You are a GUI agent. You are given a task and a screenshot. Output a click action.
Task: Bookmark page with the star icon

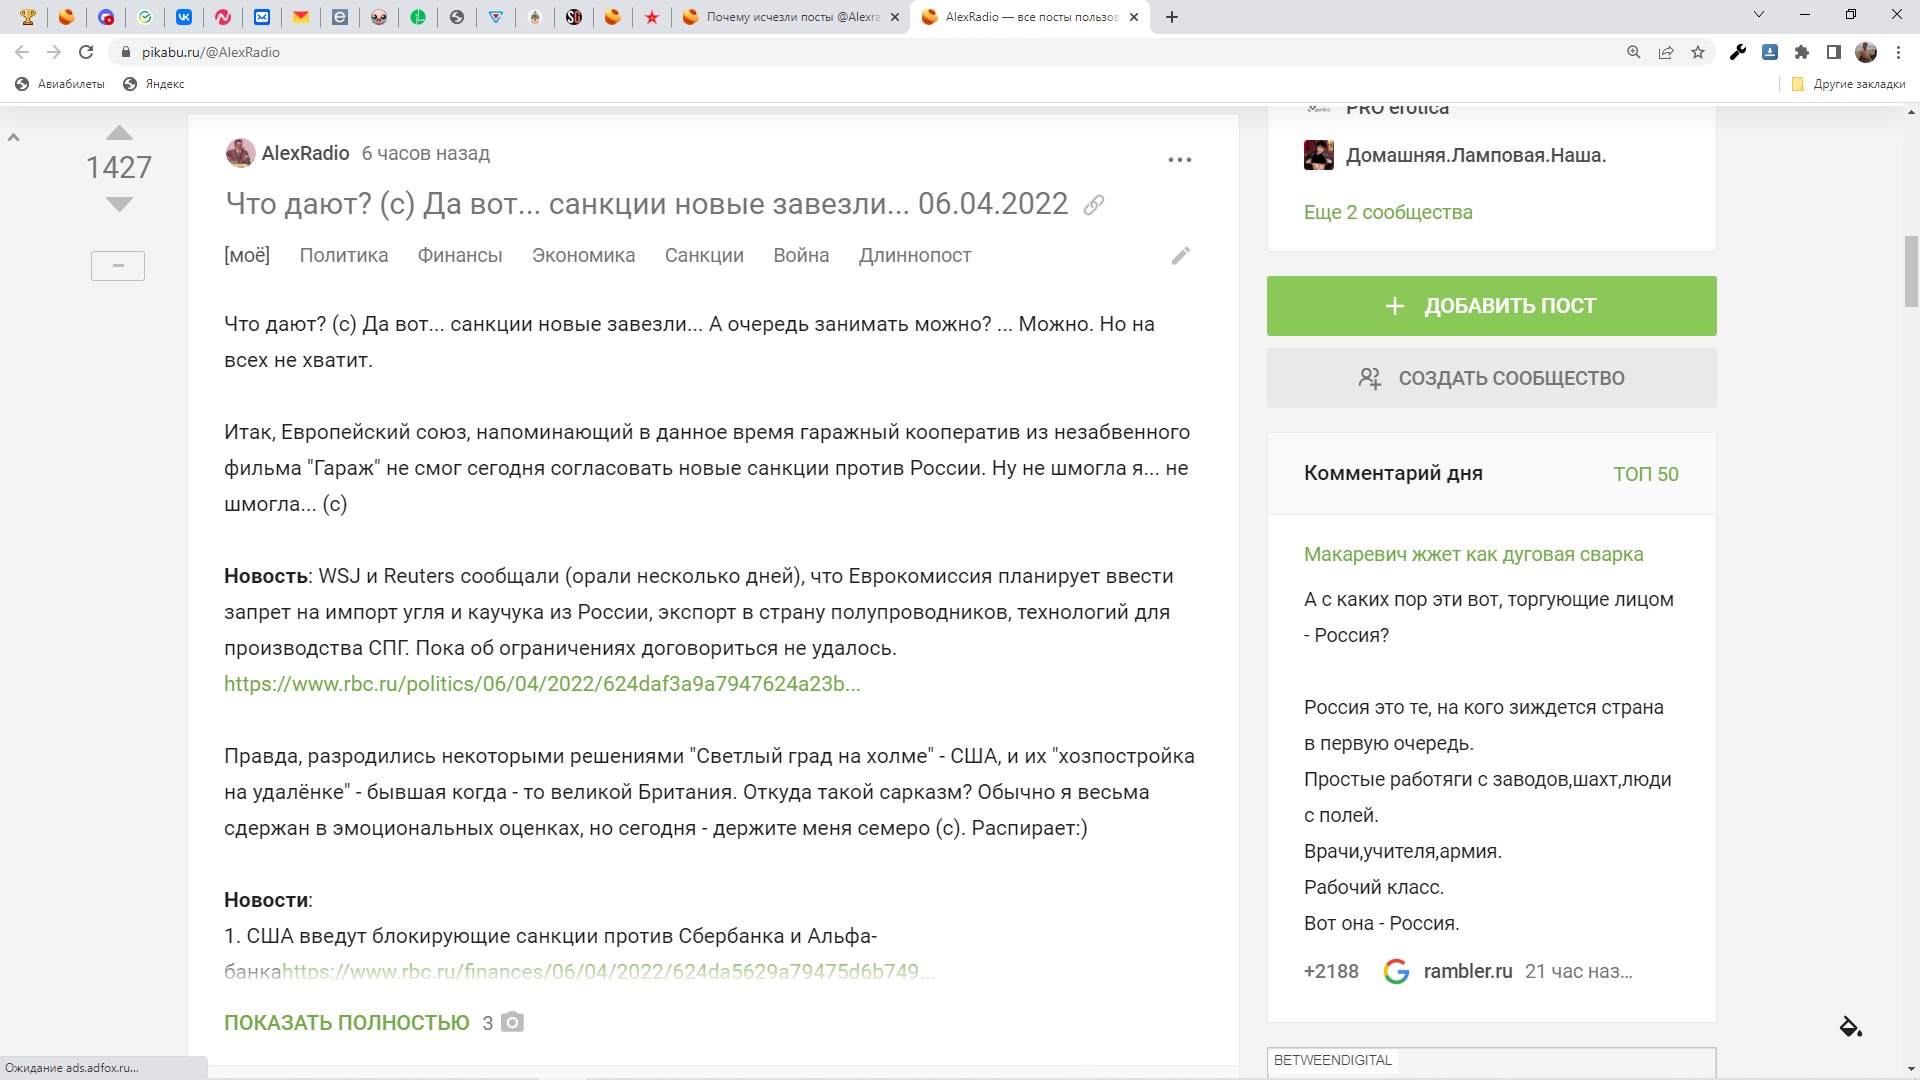point(1698,52)
